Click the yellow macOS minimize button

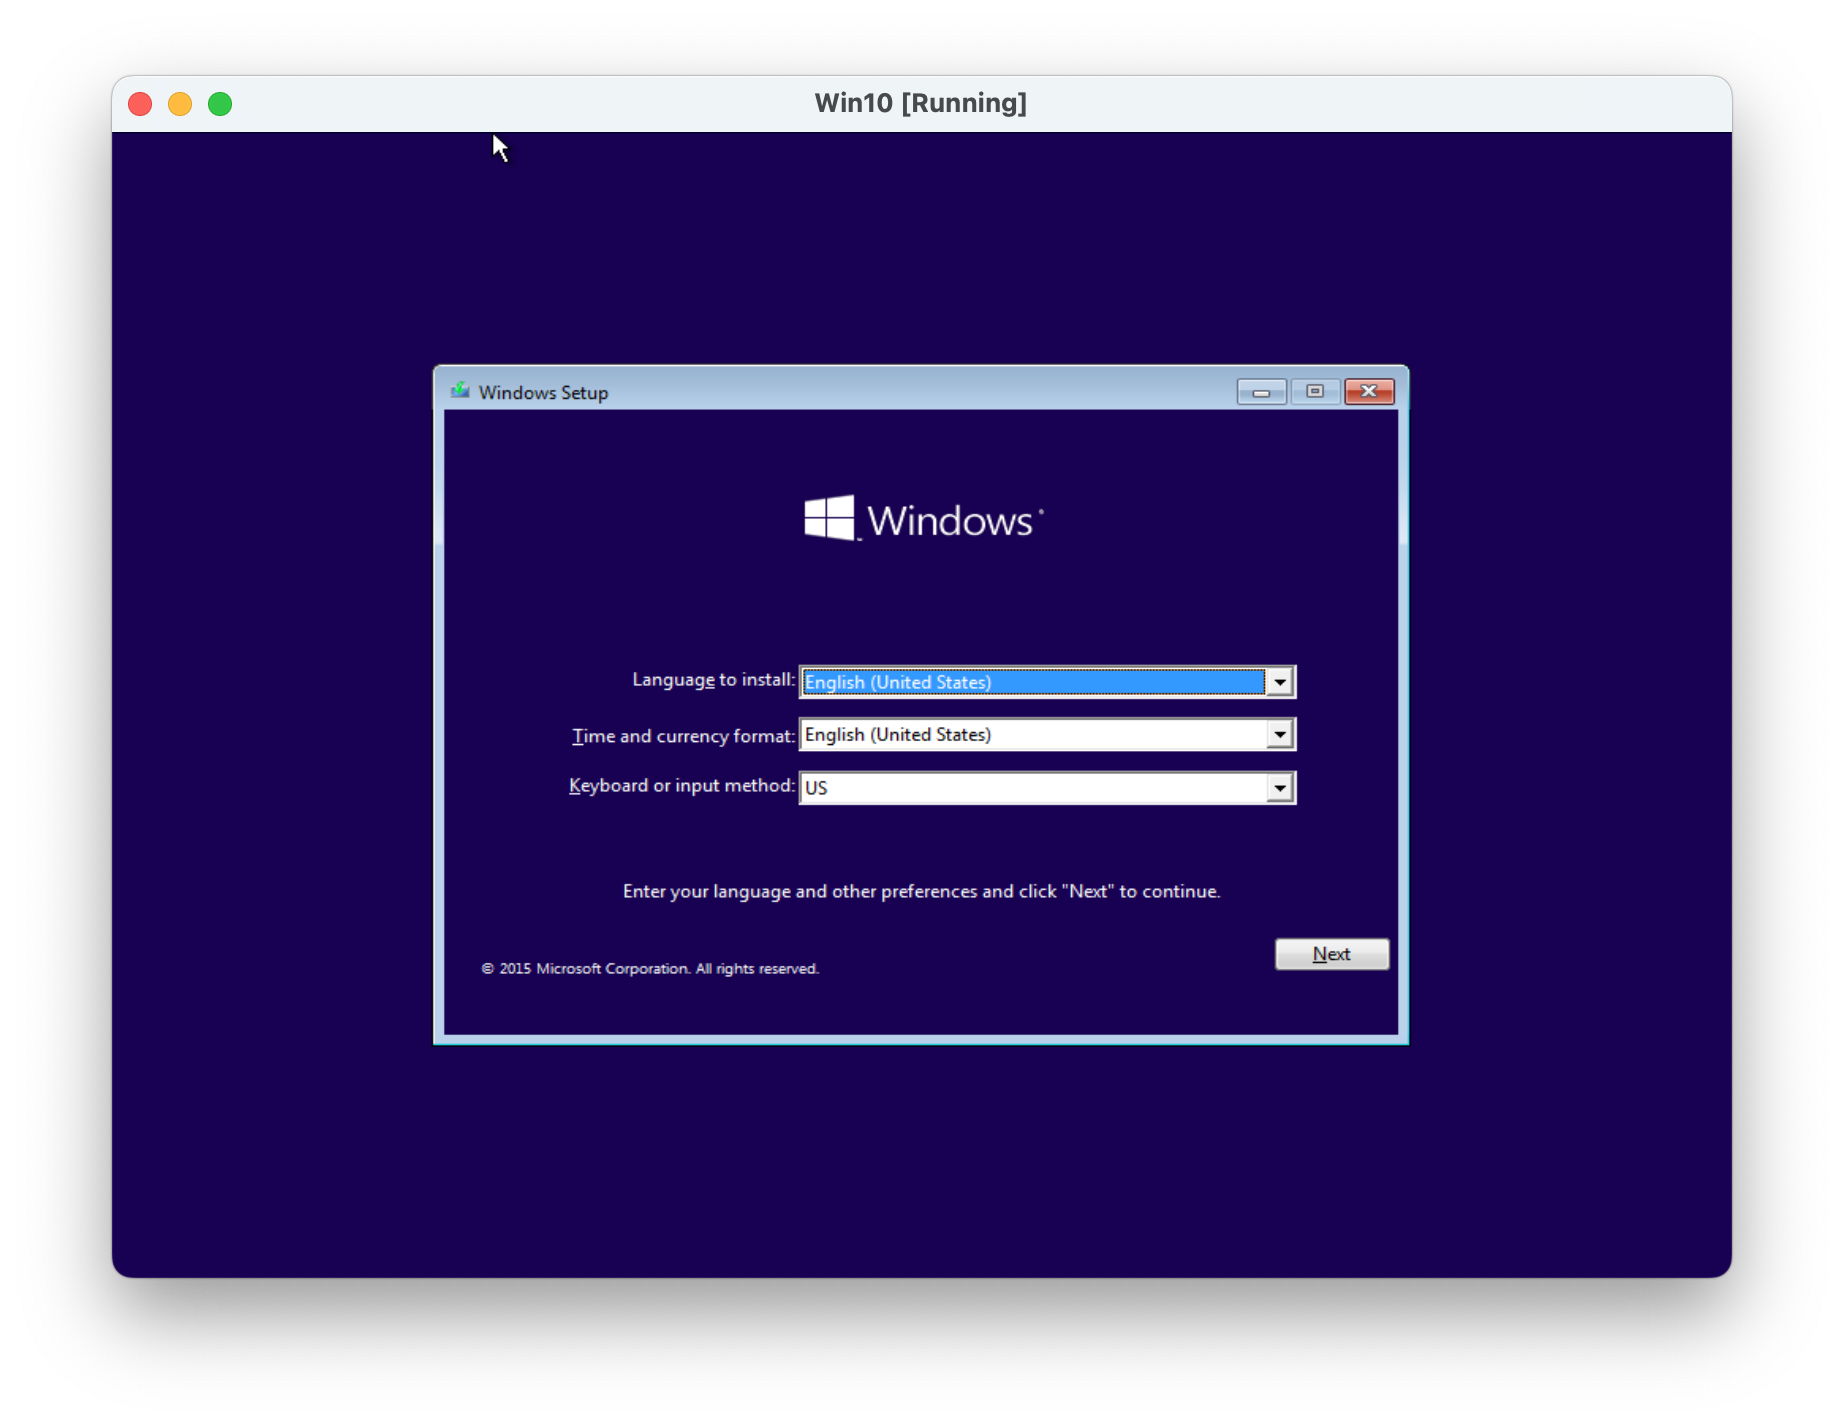[x=180, y=104]
